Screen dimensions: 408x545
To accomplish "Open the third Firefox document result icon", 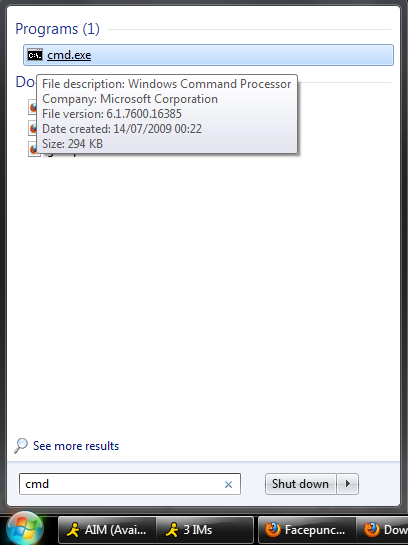I will click(x=32, y=149).
